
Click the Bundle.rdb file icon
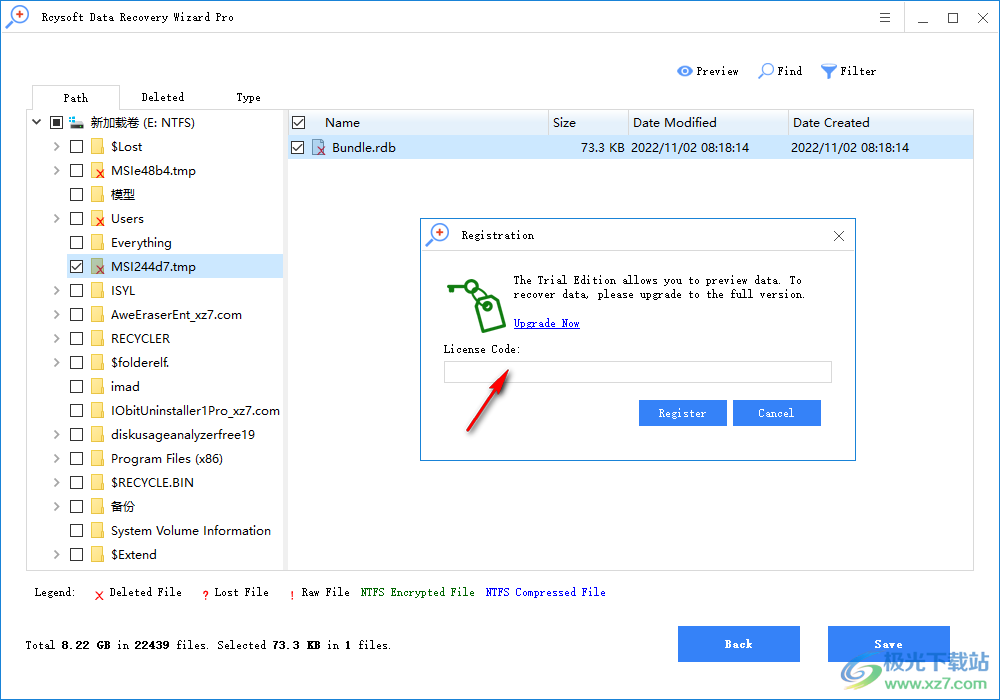pos(318,146)
